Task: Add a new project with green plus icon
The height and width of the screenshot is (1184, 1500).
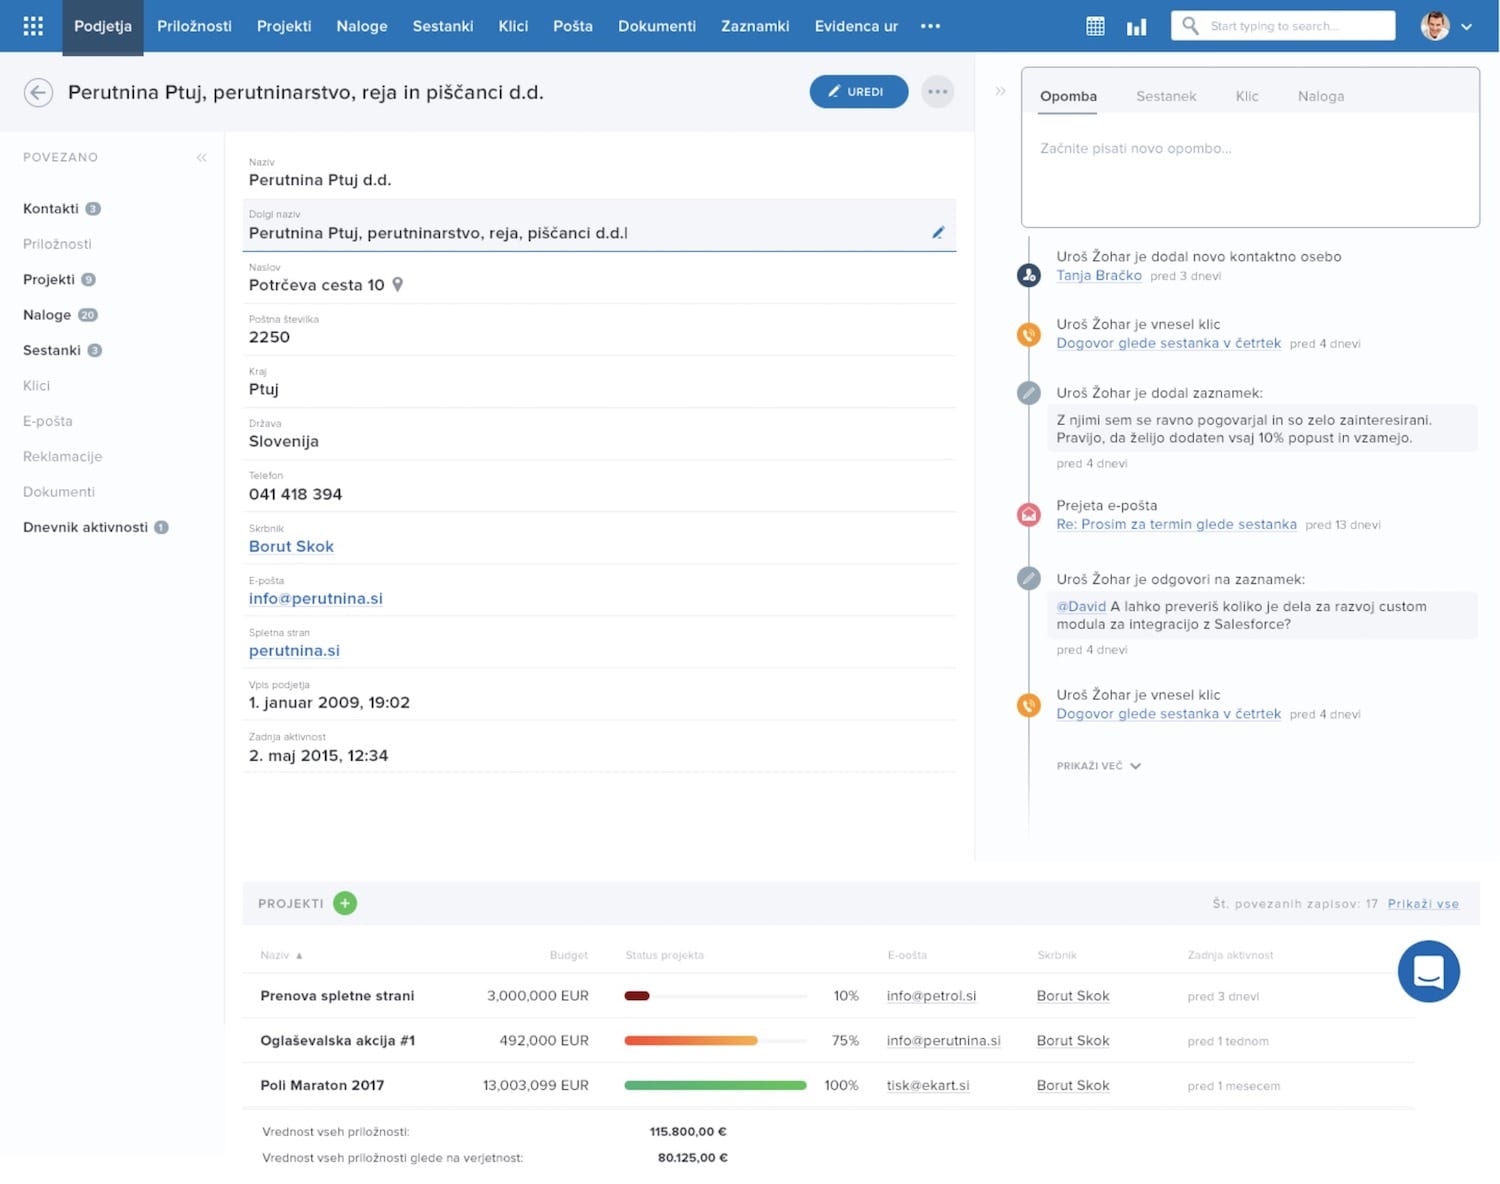Action: (x=345, y=903)
